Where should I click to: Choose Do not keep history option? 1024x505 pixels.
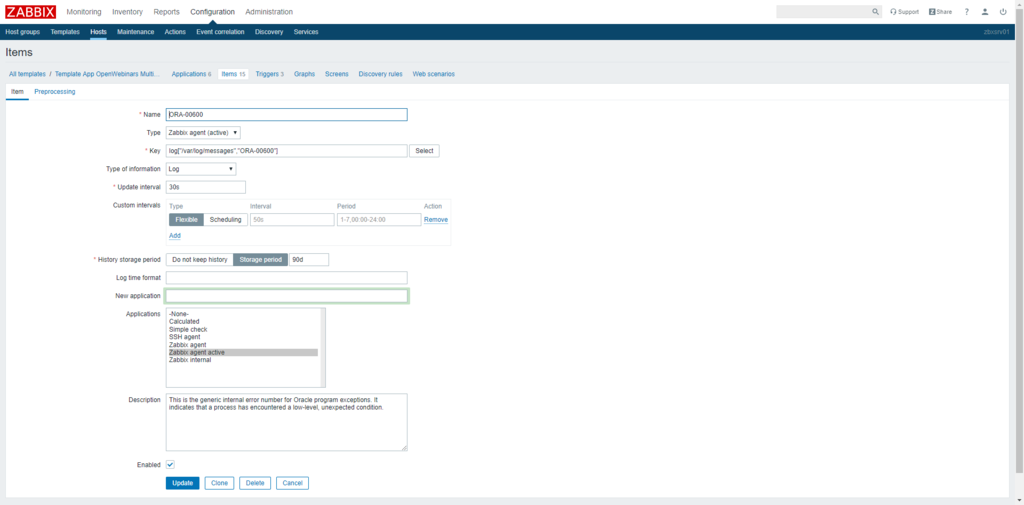pyautogui.click(x=200, y=259)
